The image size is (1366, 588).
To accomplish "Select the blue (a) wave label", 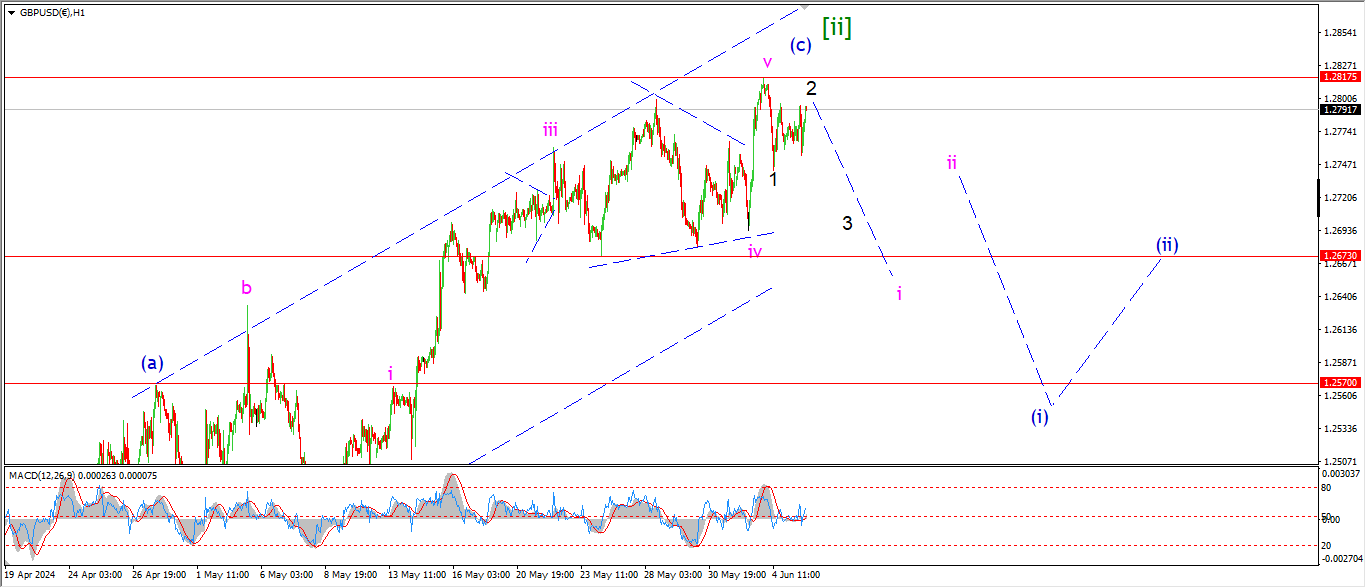I will [152, 363].
